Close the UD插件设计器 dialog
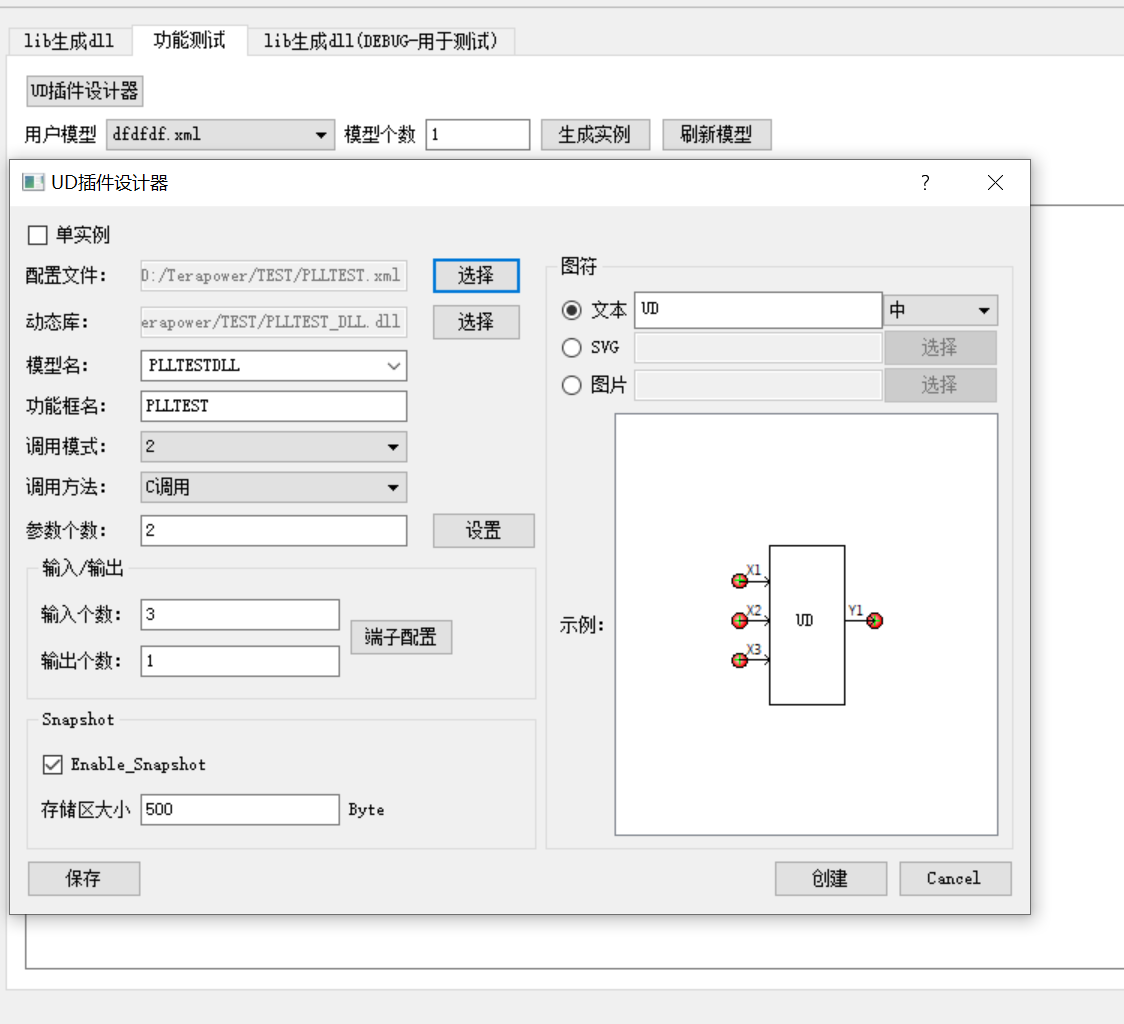The height and width of the screenshot is (1024, 1124). (x=994, y=182)
